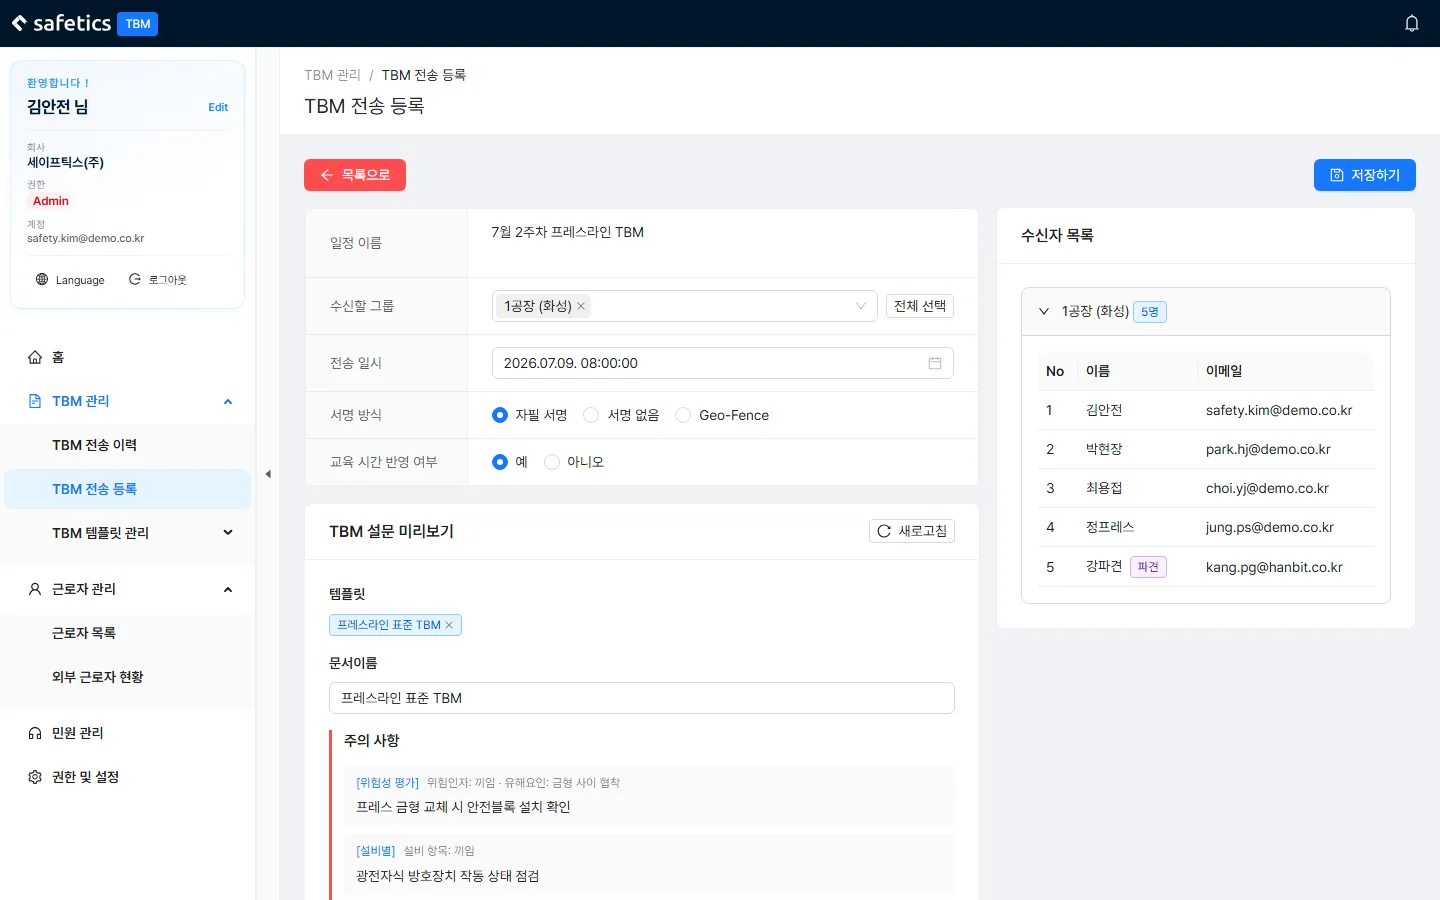Open the 수신할 그룹 dropdown arrow
1440x900 pixels.
[861, 306]
